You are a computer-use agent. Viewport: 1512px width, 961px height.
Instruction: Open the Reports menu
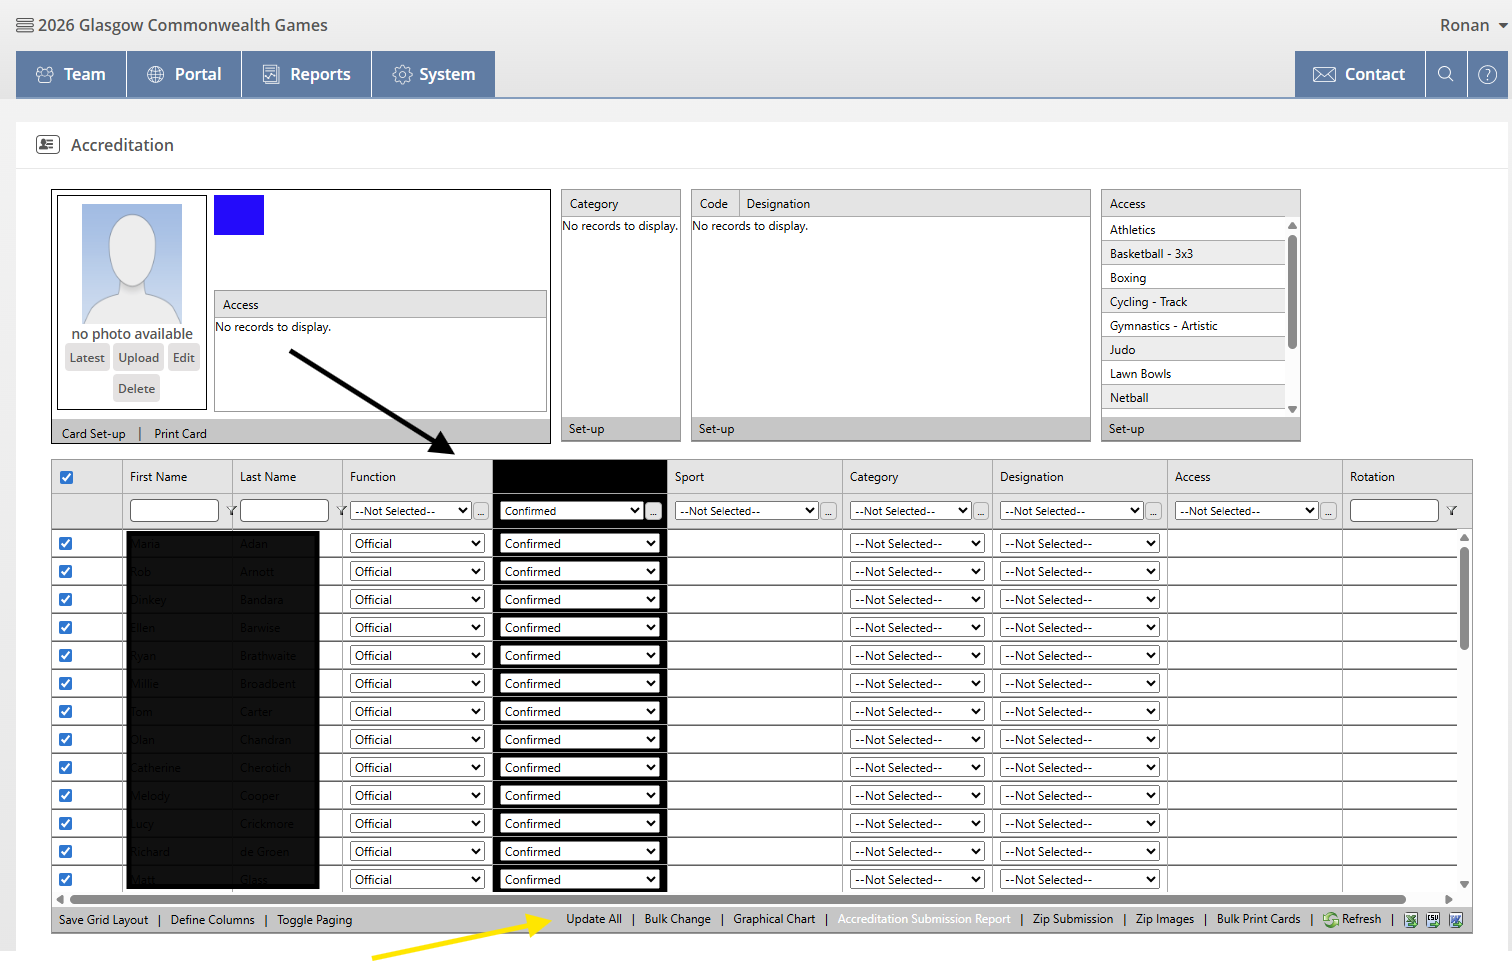click(x=306, y=74)
